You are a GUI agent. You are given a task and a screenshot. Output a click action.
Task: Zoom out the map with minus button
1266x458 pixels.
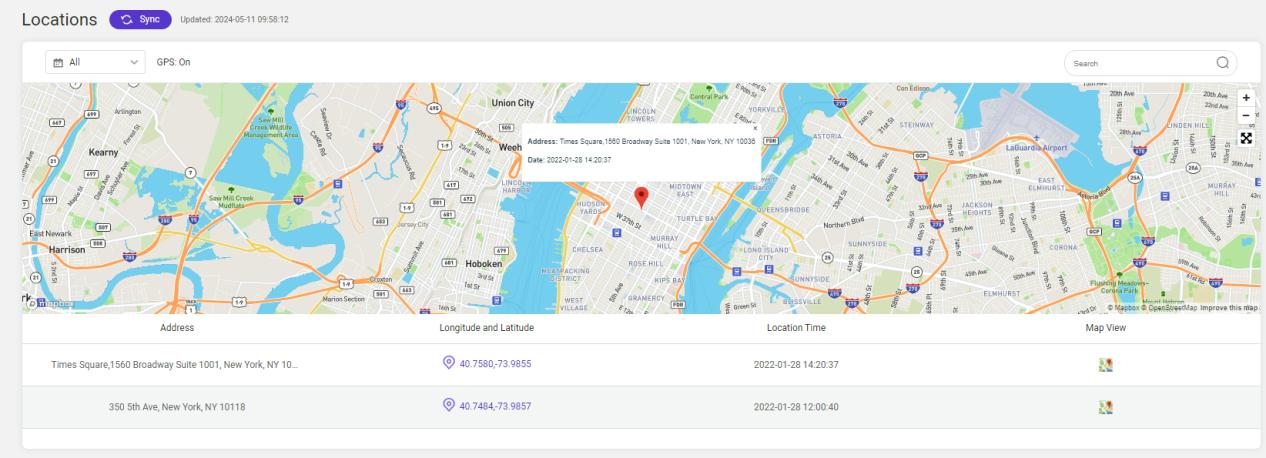1246,114
